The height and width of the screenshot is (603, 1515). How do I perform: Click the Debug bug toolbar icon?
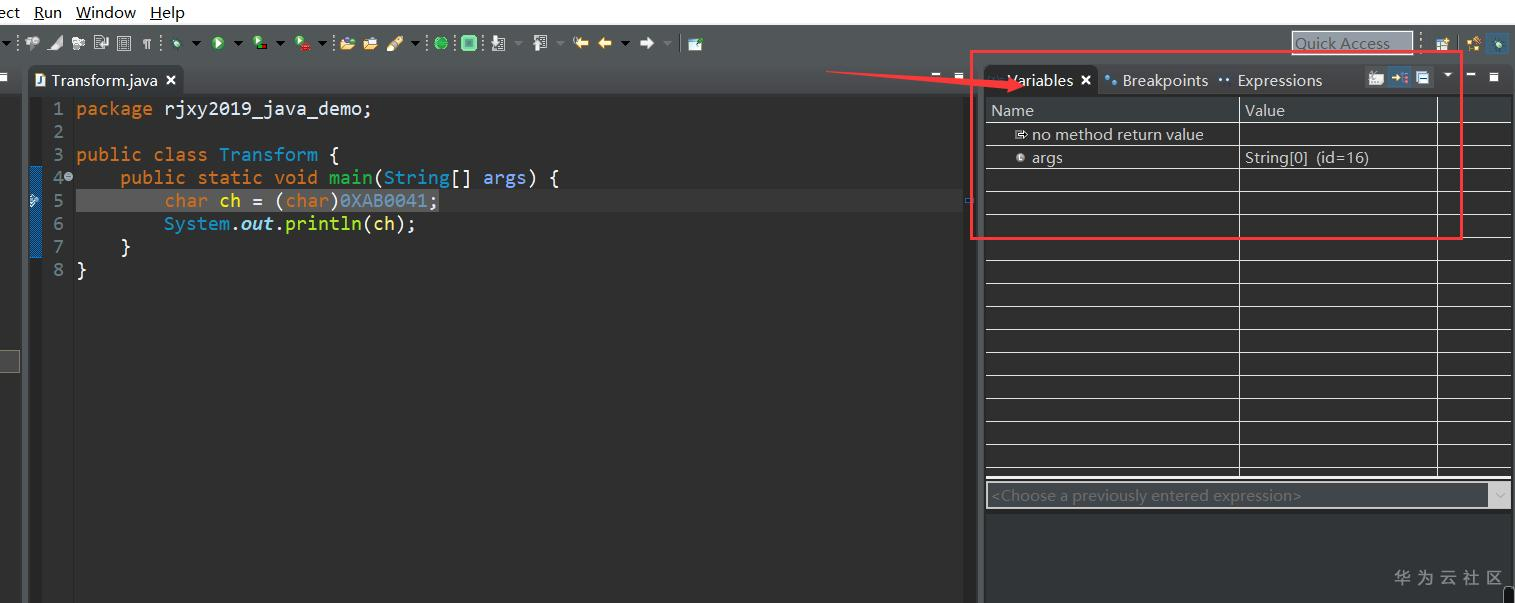pyautogui.click(x=175, y=43)
